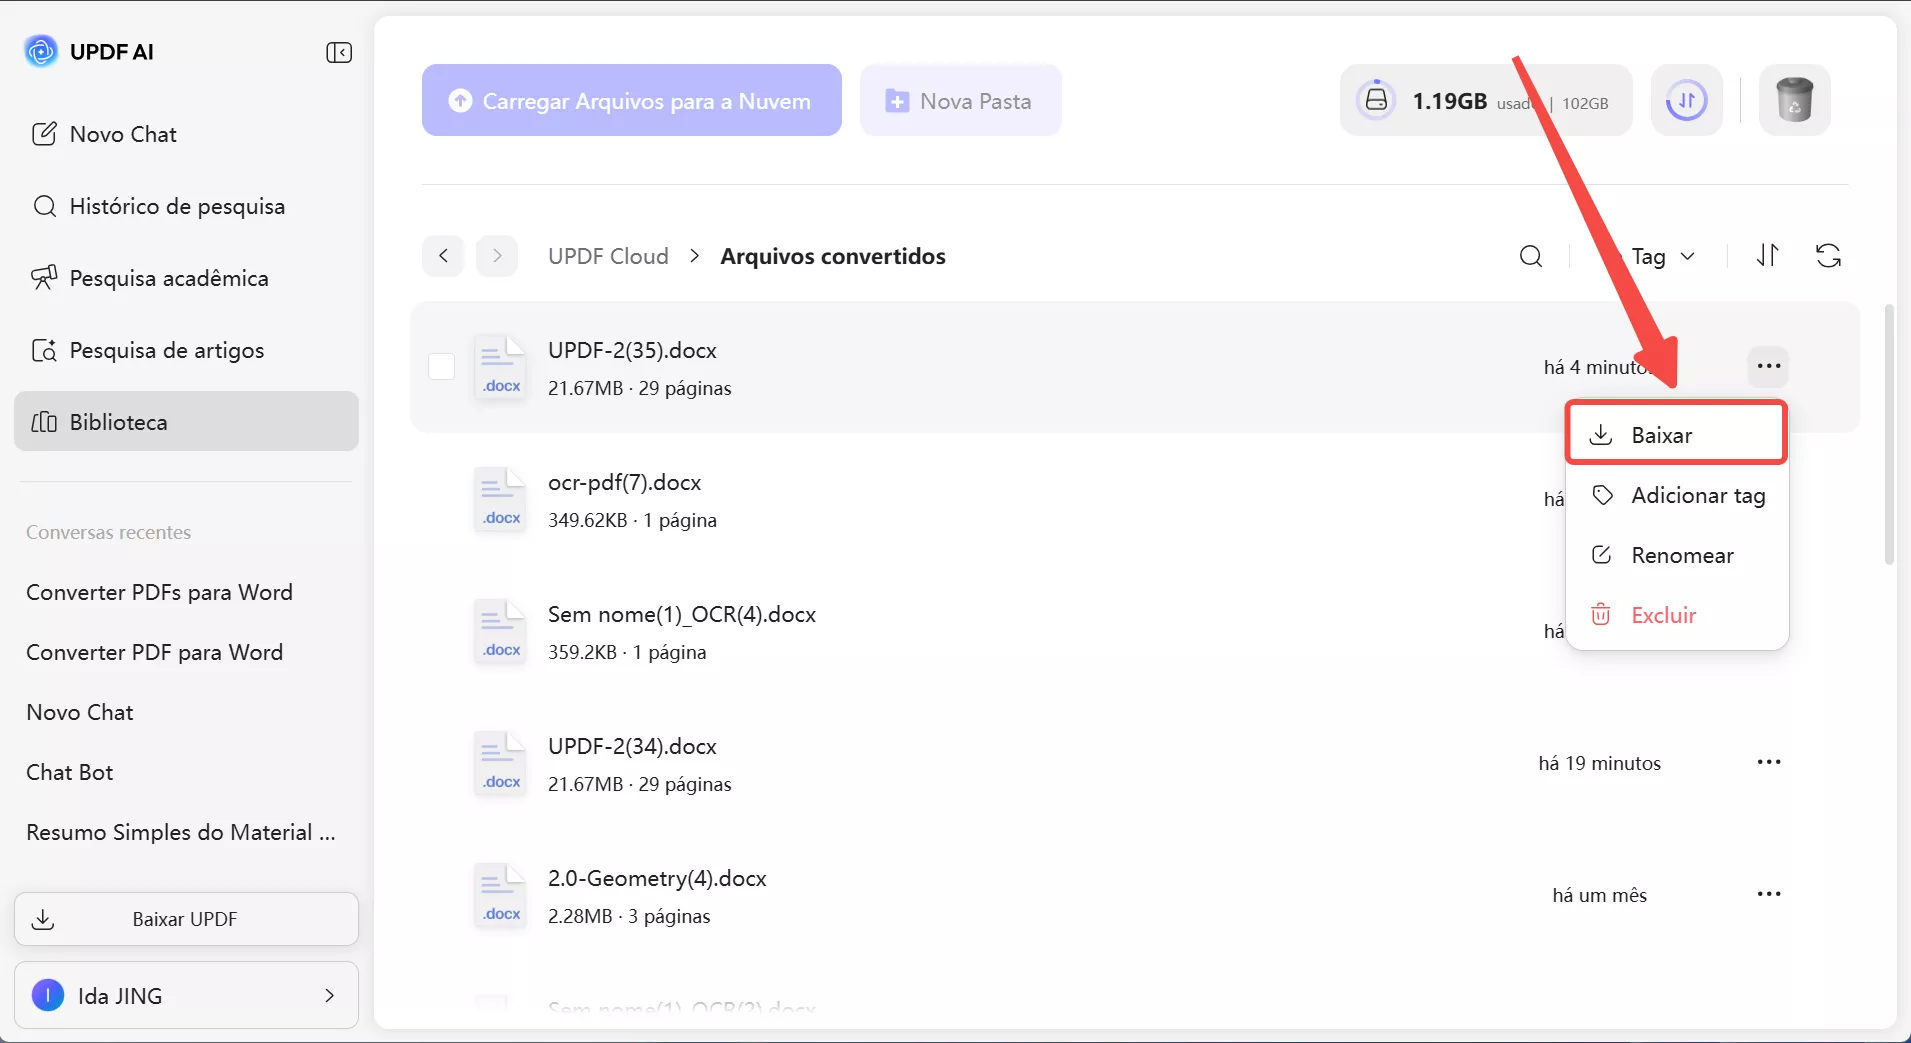The width and height of the screenshot is (1911, 1043).
Task: Click the ocr-pdf(7).docx file icon
Action: point(500,499)
